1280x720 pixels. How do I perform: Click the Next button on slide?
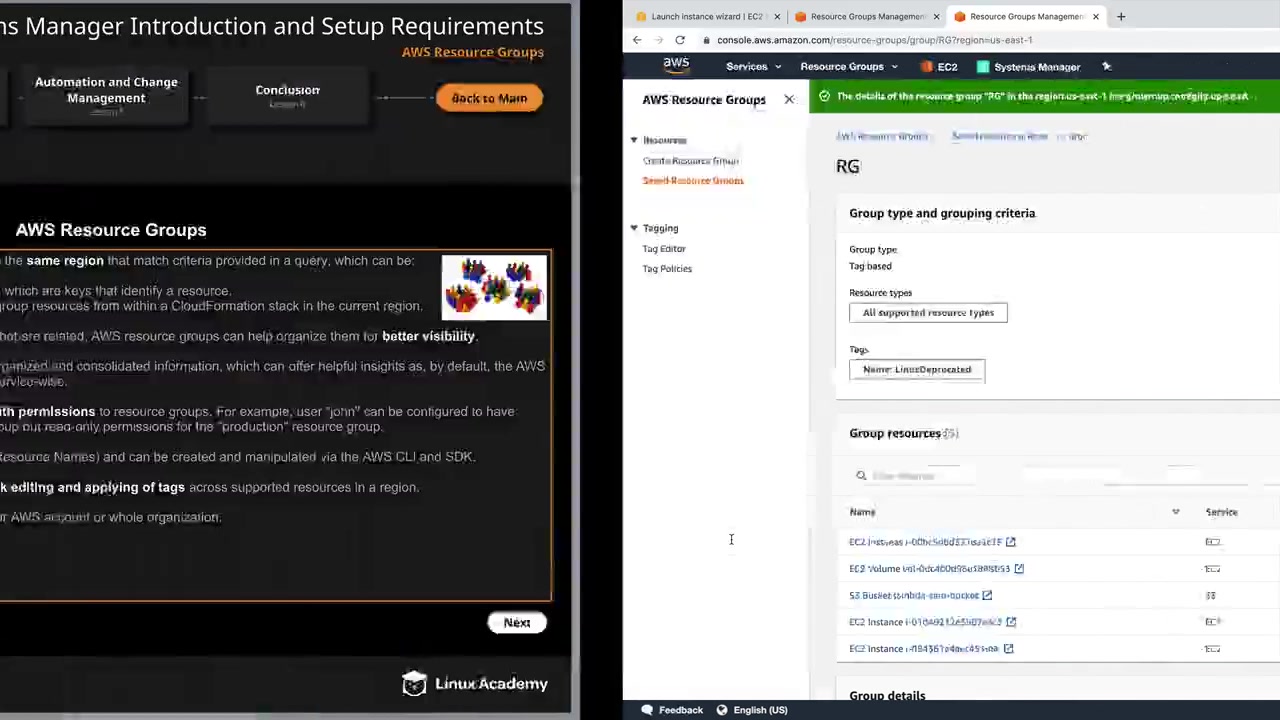[517, 622]
